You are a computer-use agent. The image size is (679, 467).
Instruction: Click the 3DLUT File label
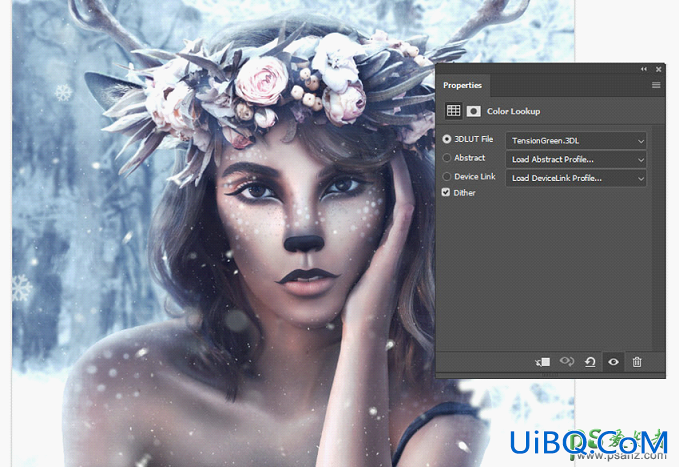[474, 139]
